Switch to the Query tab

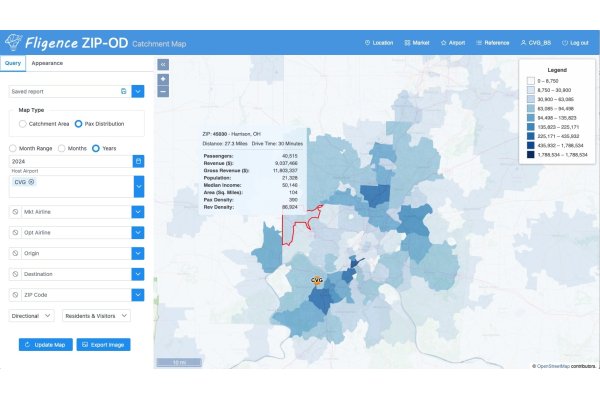tap(13, 63)
